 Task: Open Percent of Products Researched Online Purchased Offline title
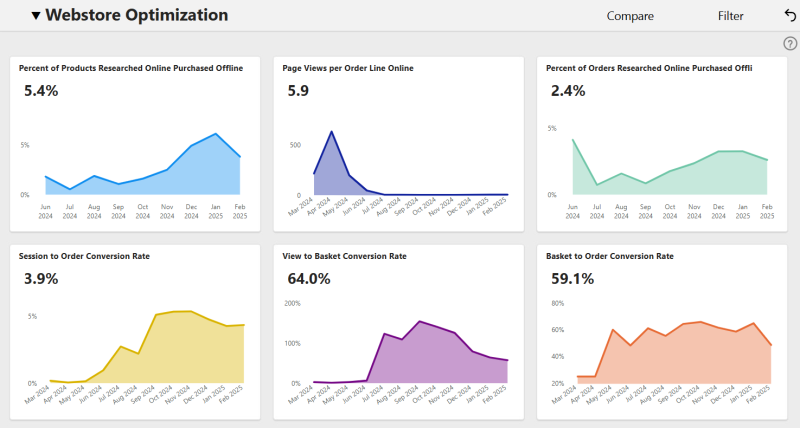[x=131, y=68]
